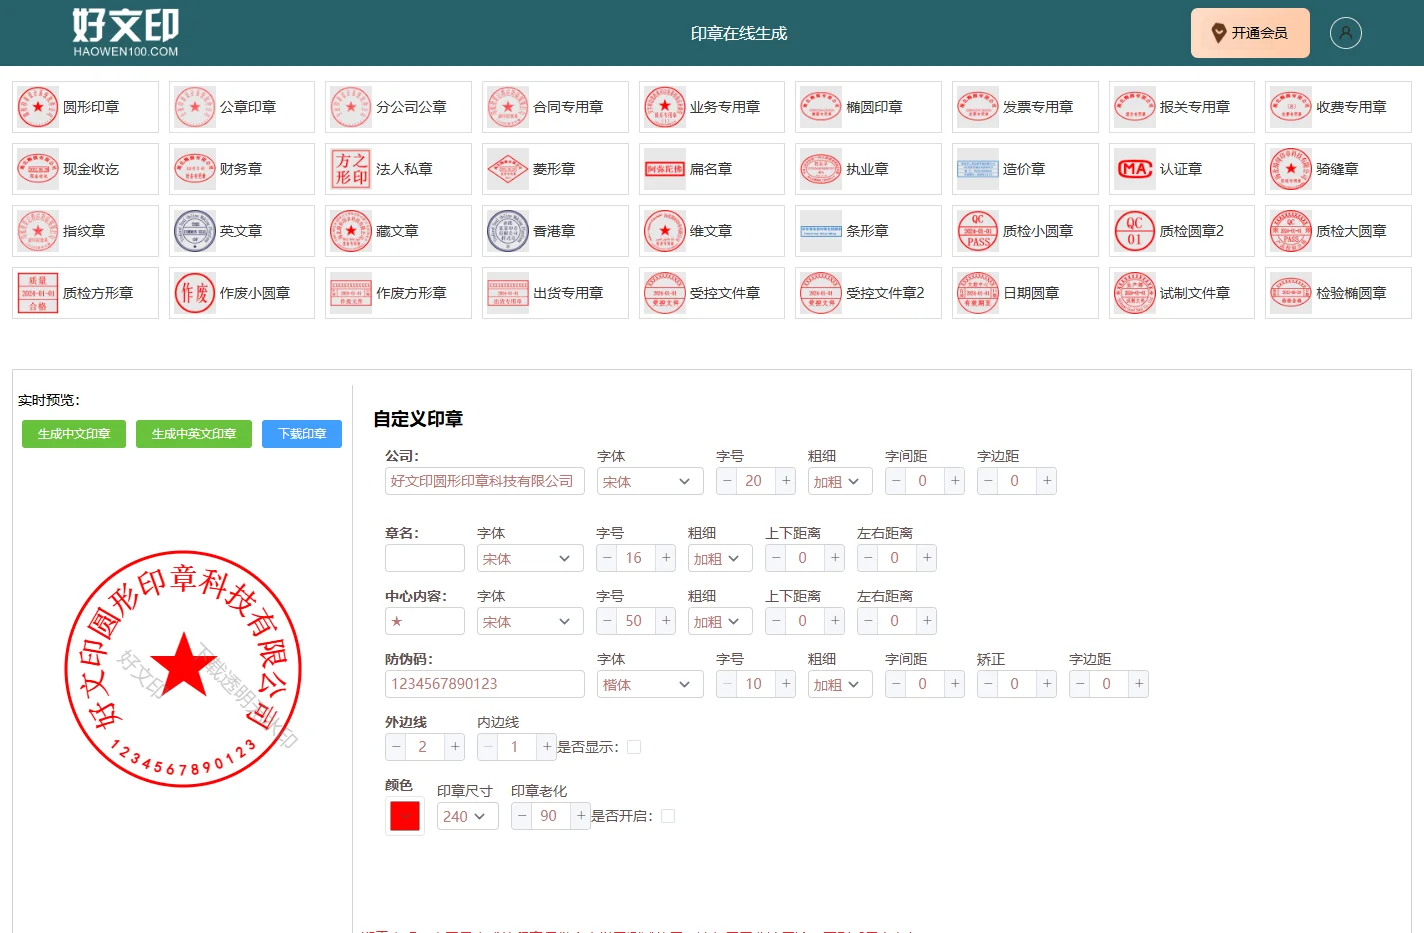
Task: Open the 公司 粗细 加粗 dropdown
Action: click(840, 481)
